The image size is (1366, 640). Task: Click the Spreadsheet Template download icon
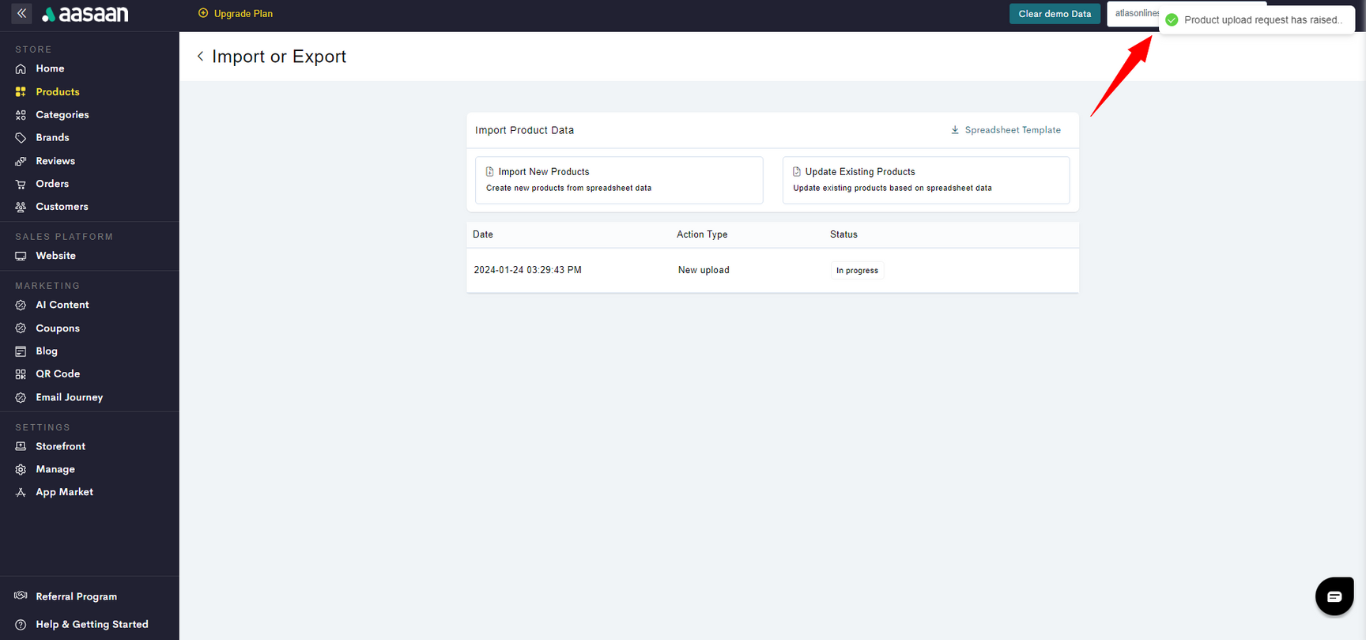(955, 130)
